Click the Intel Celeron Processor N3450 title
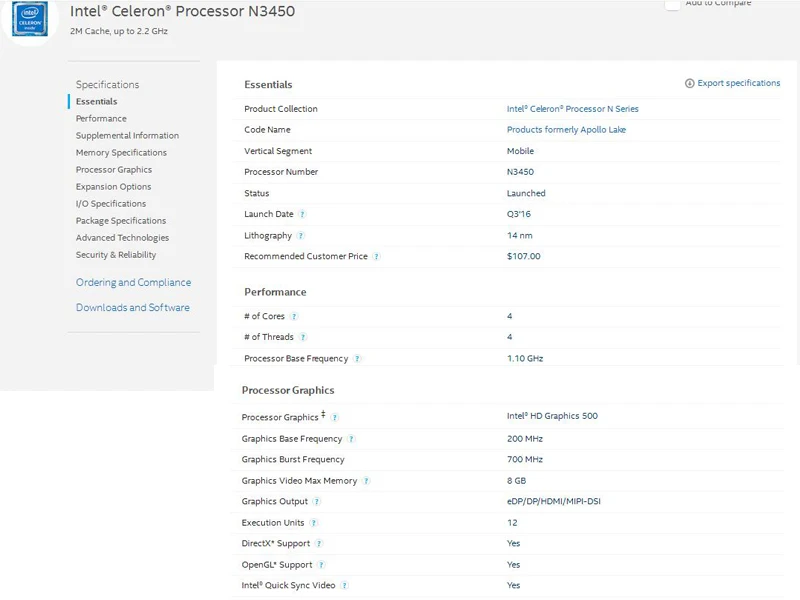Image resolution: width=800 pixels, height=600 pixels. click(x=182, y=11)
